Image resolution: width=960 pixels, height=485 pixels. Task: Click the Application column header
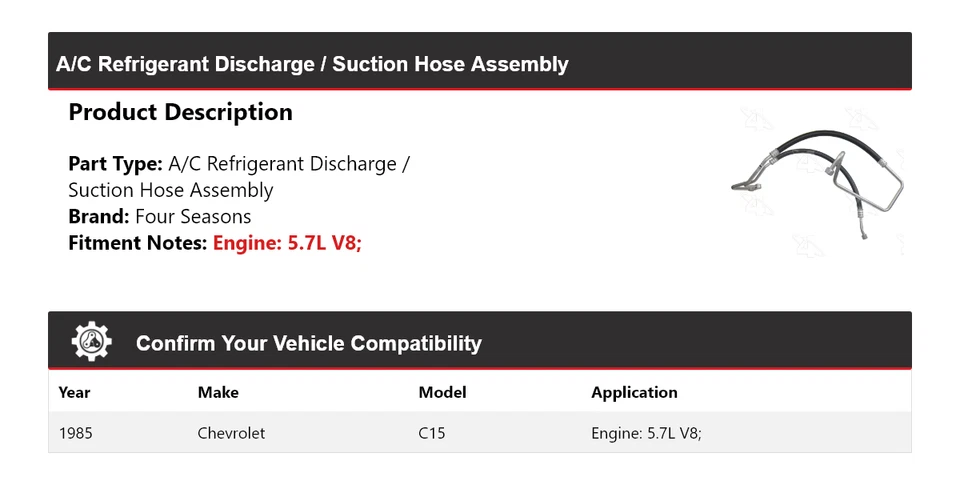click(x=634, y=393)
